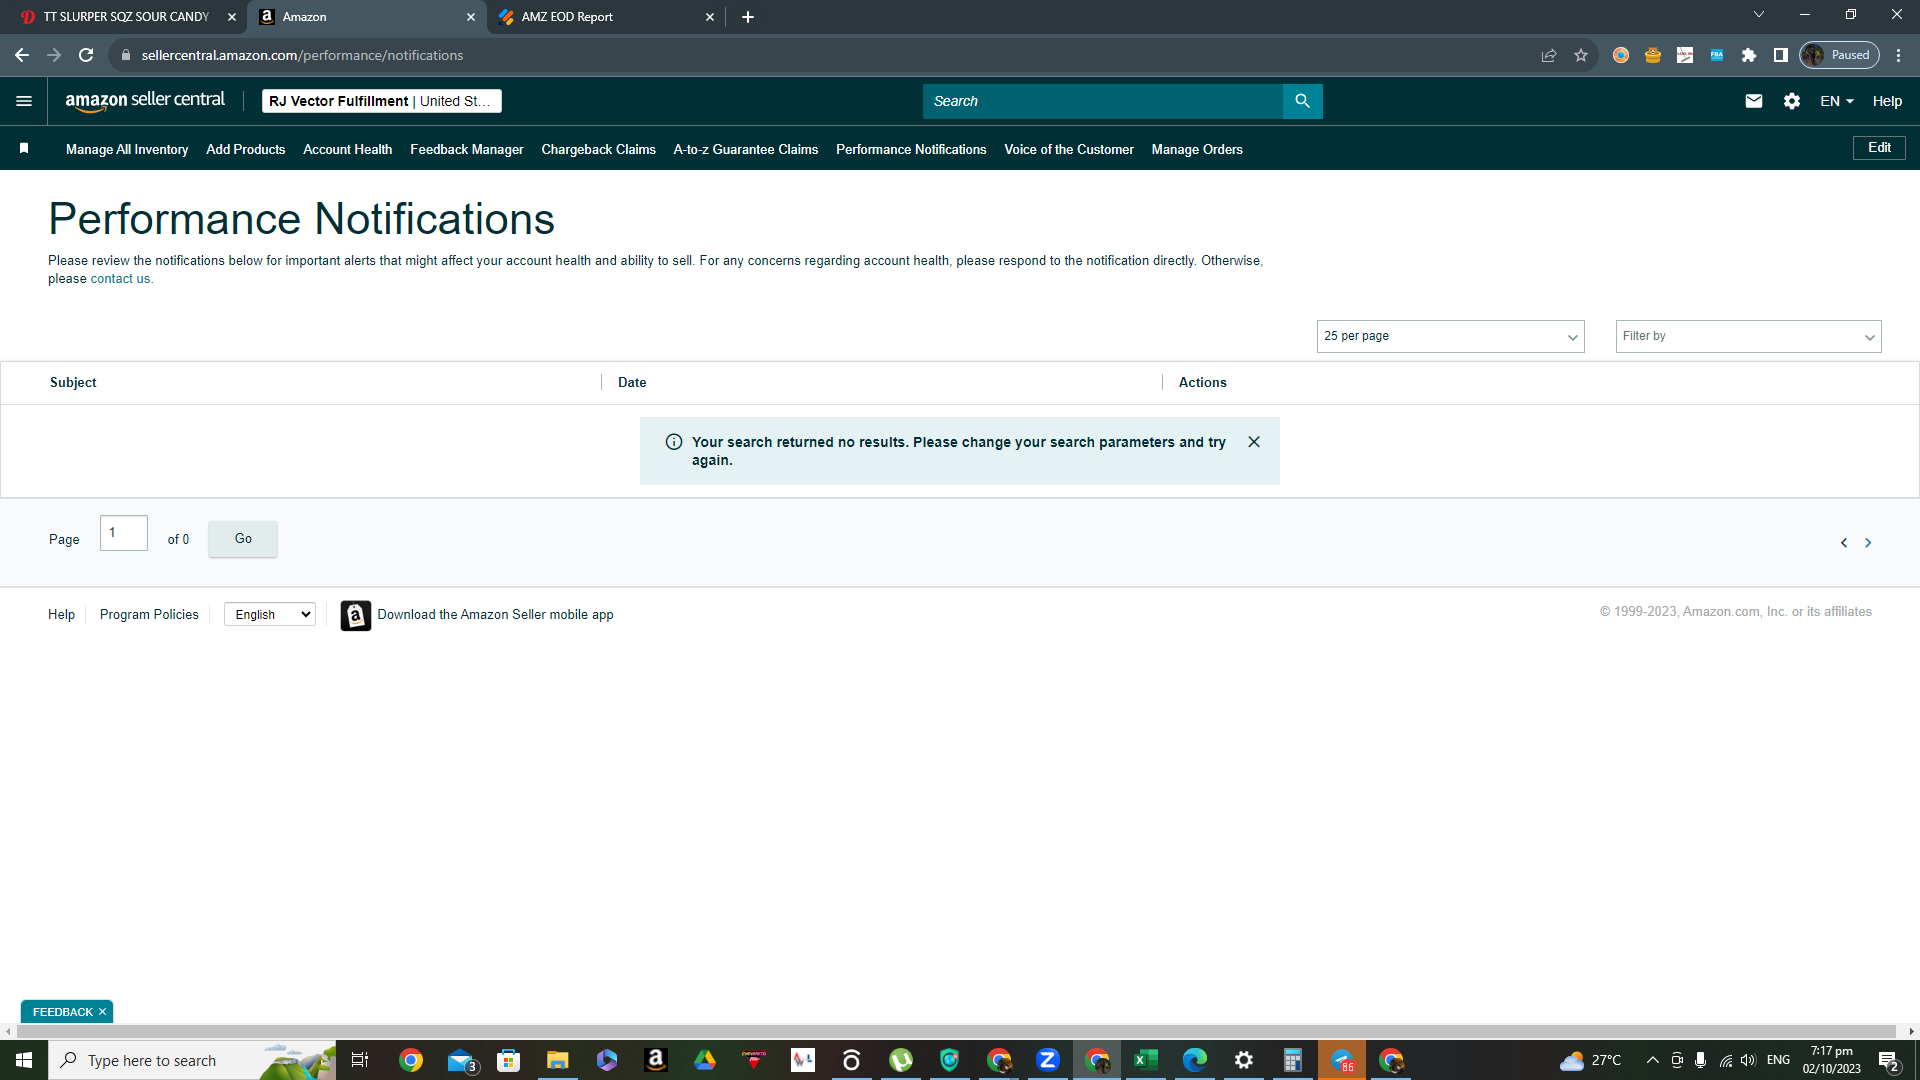Click the bookmark icon in the favorites bar
The image size is (1920, 1080).
24,148
